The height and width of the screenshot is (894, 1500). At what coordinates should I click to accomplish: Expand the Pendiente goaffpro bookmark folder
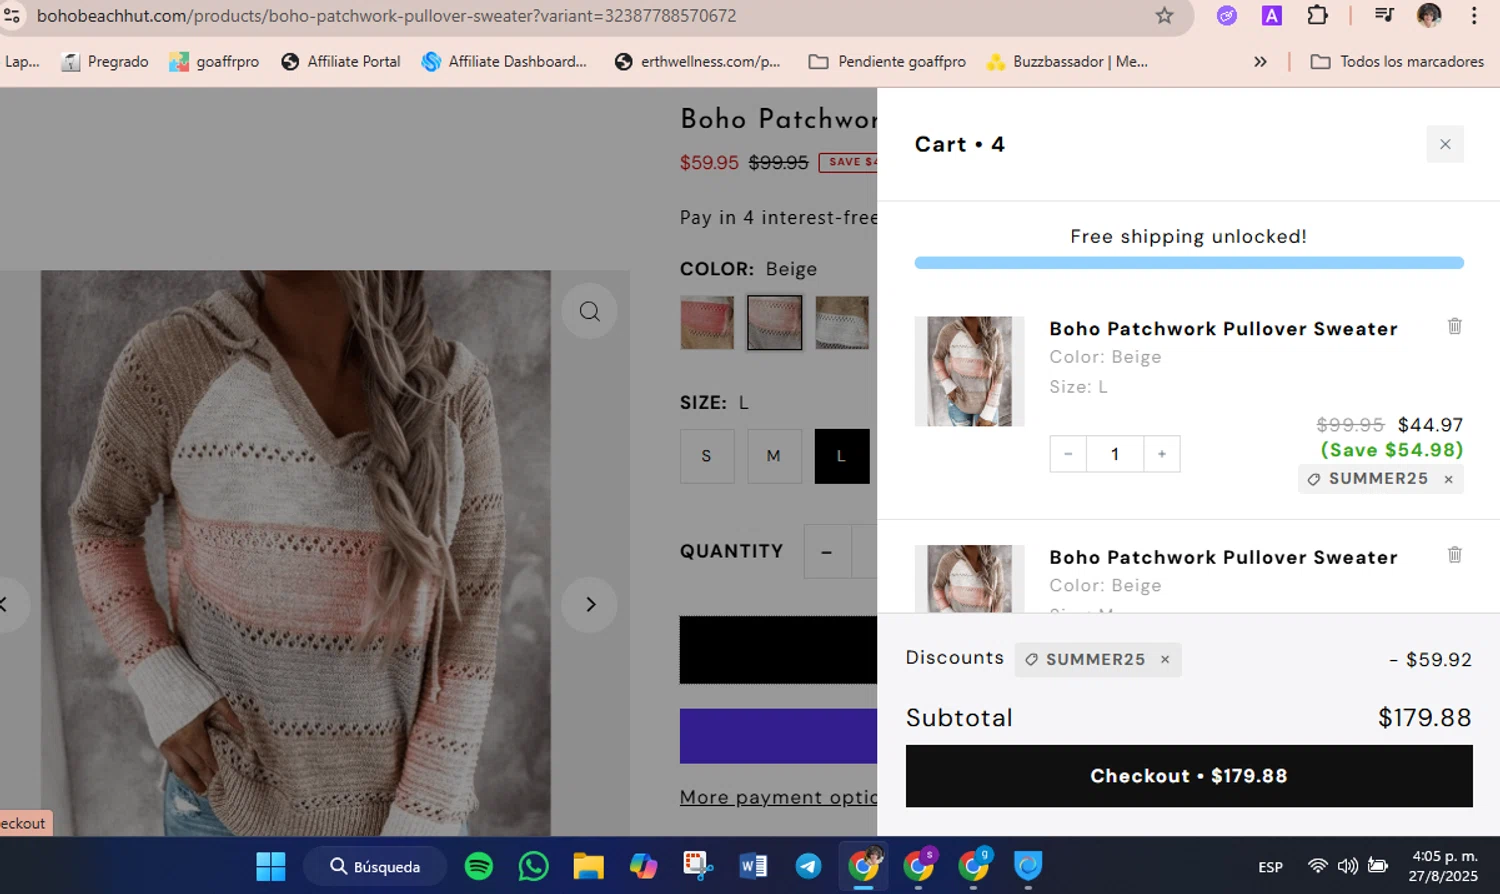pos(887,62)
